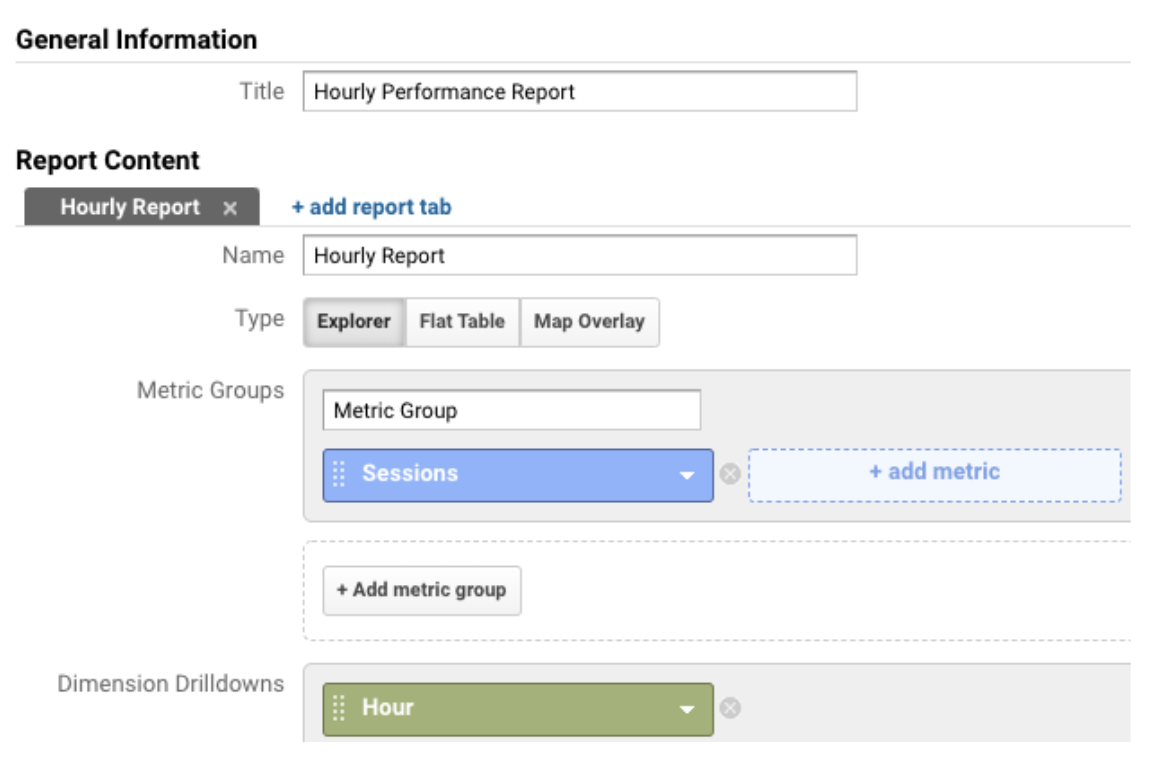
Task: Open the Sessions metric dropdown
Action: tap(686, 475)
